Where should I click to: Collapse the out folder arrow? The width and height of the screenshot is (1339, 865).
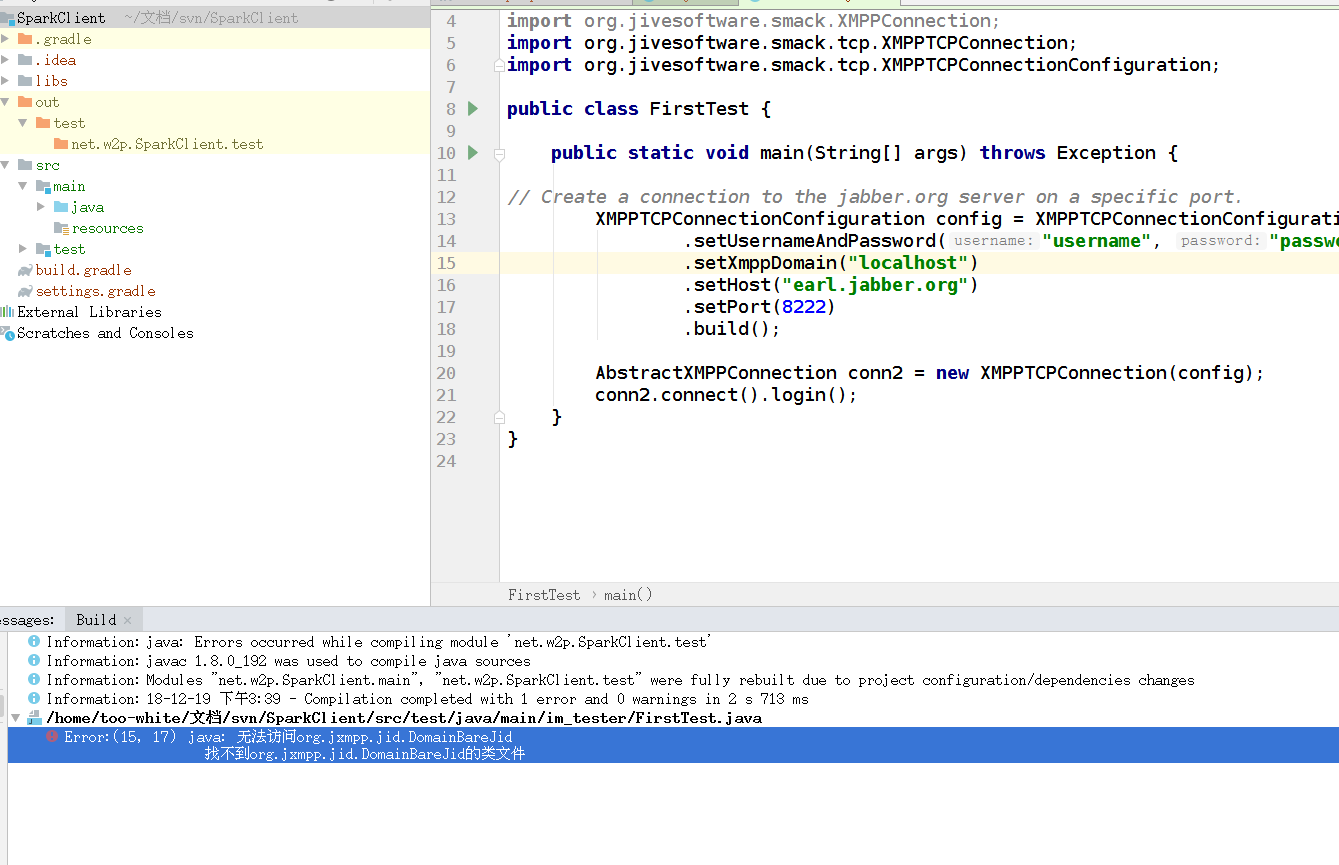pyautogui.click(x=6, y=102)
